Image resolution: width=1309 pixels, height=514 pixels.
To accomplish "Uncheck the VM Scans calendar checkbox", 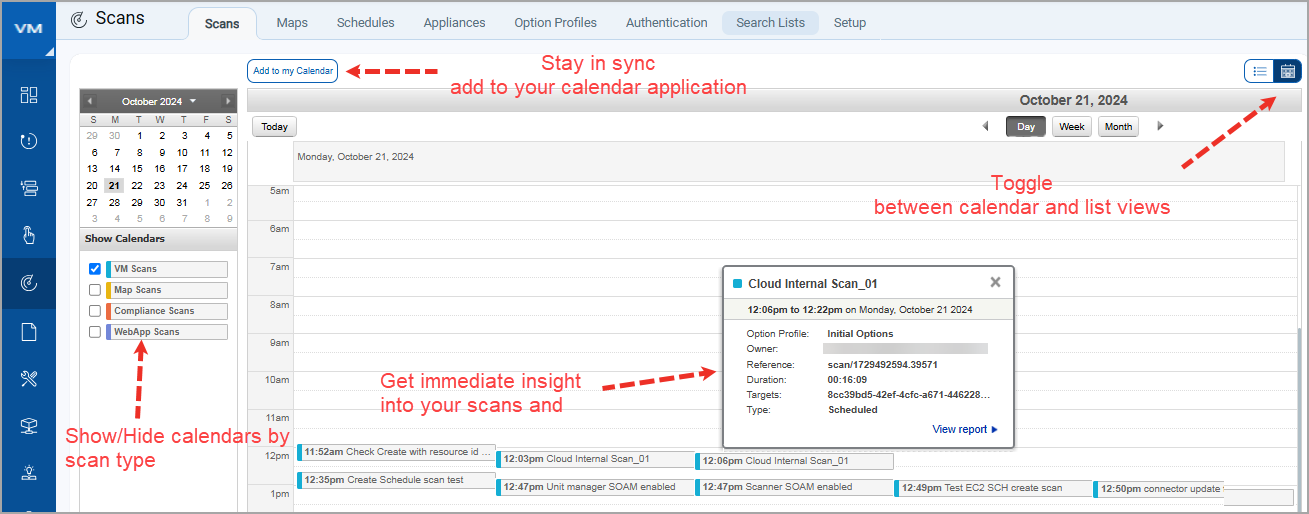I will 95,269.
